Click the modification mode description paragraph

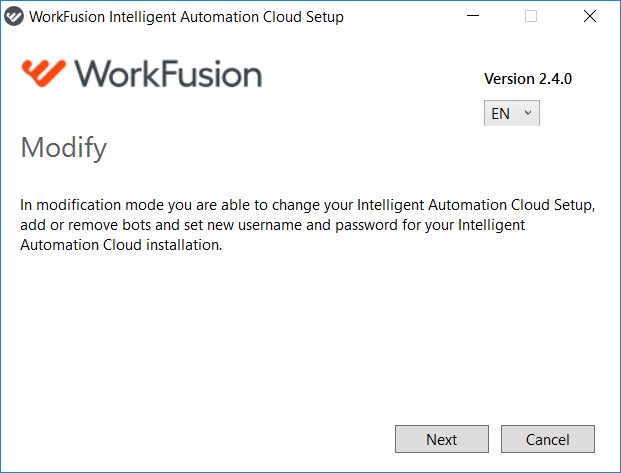[x=308, y=225]
